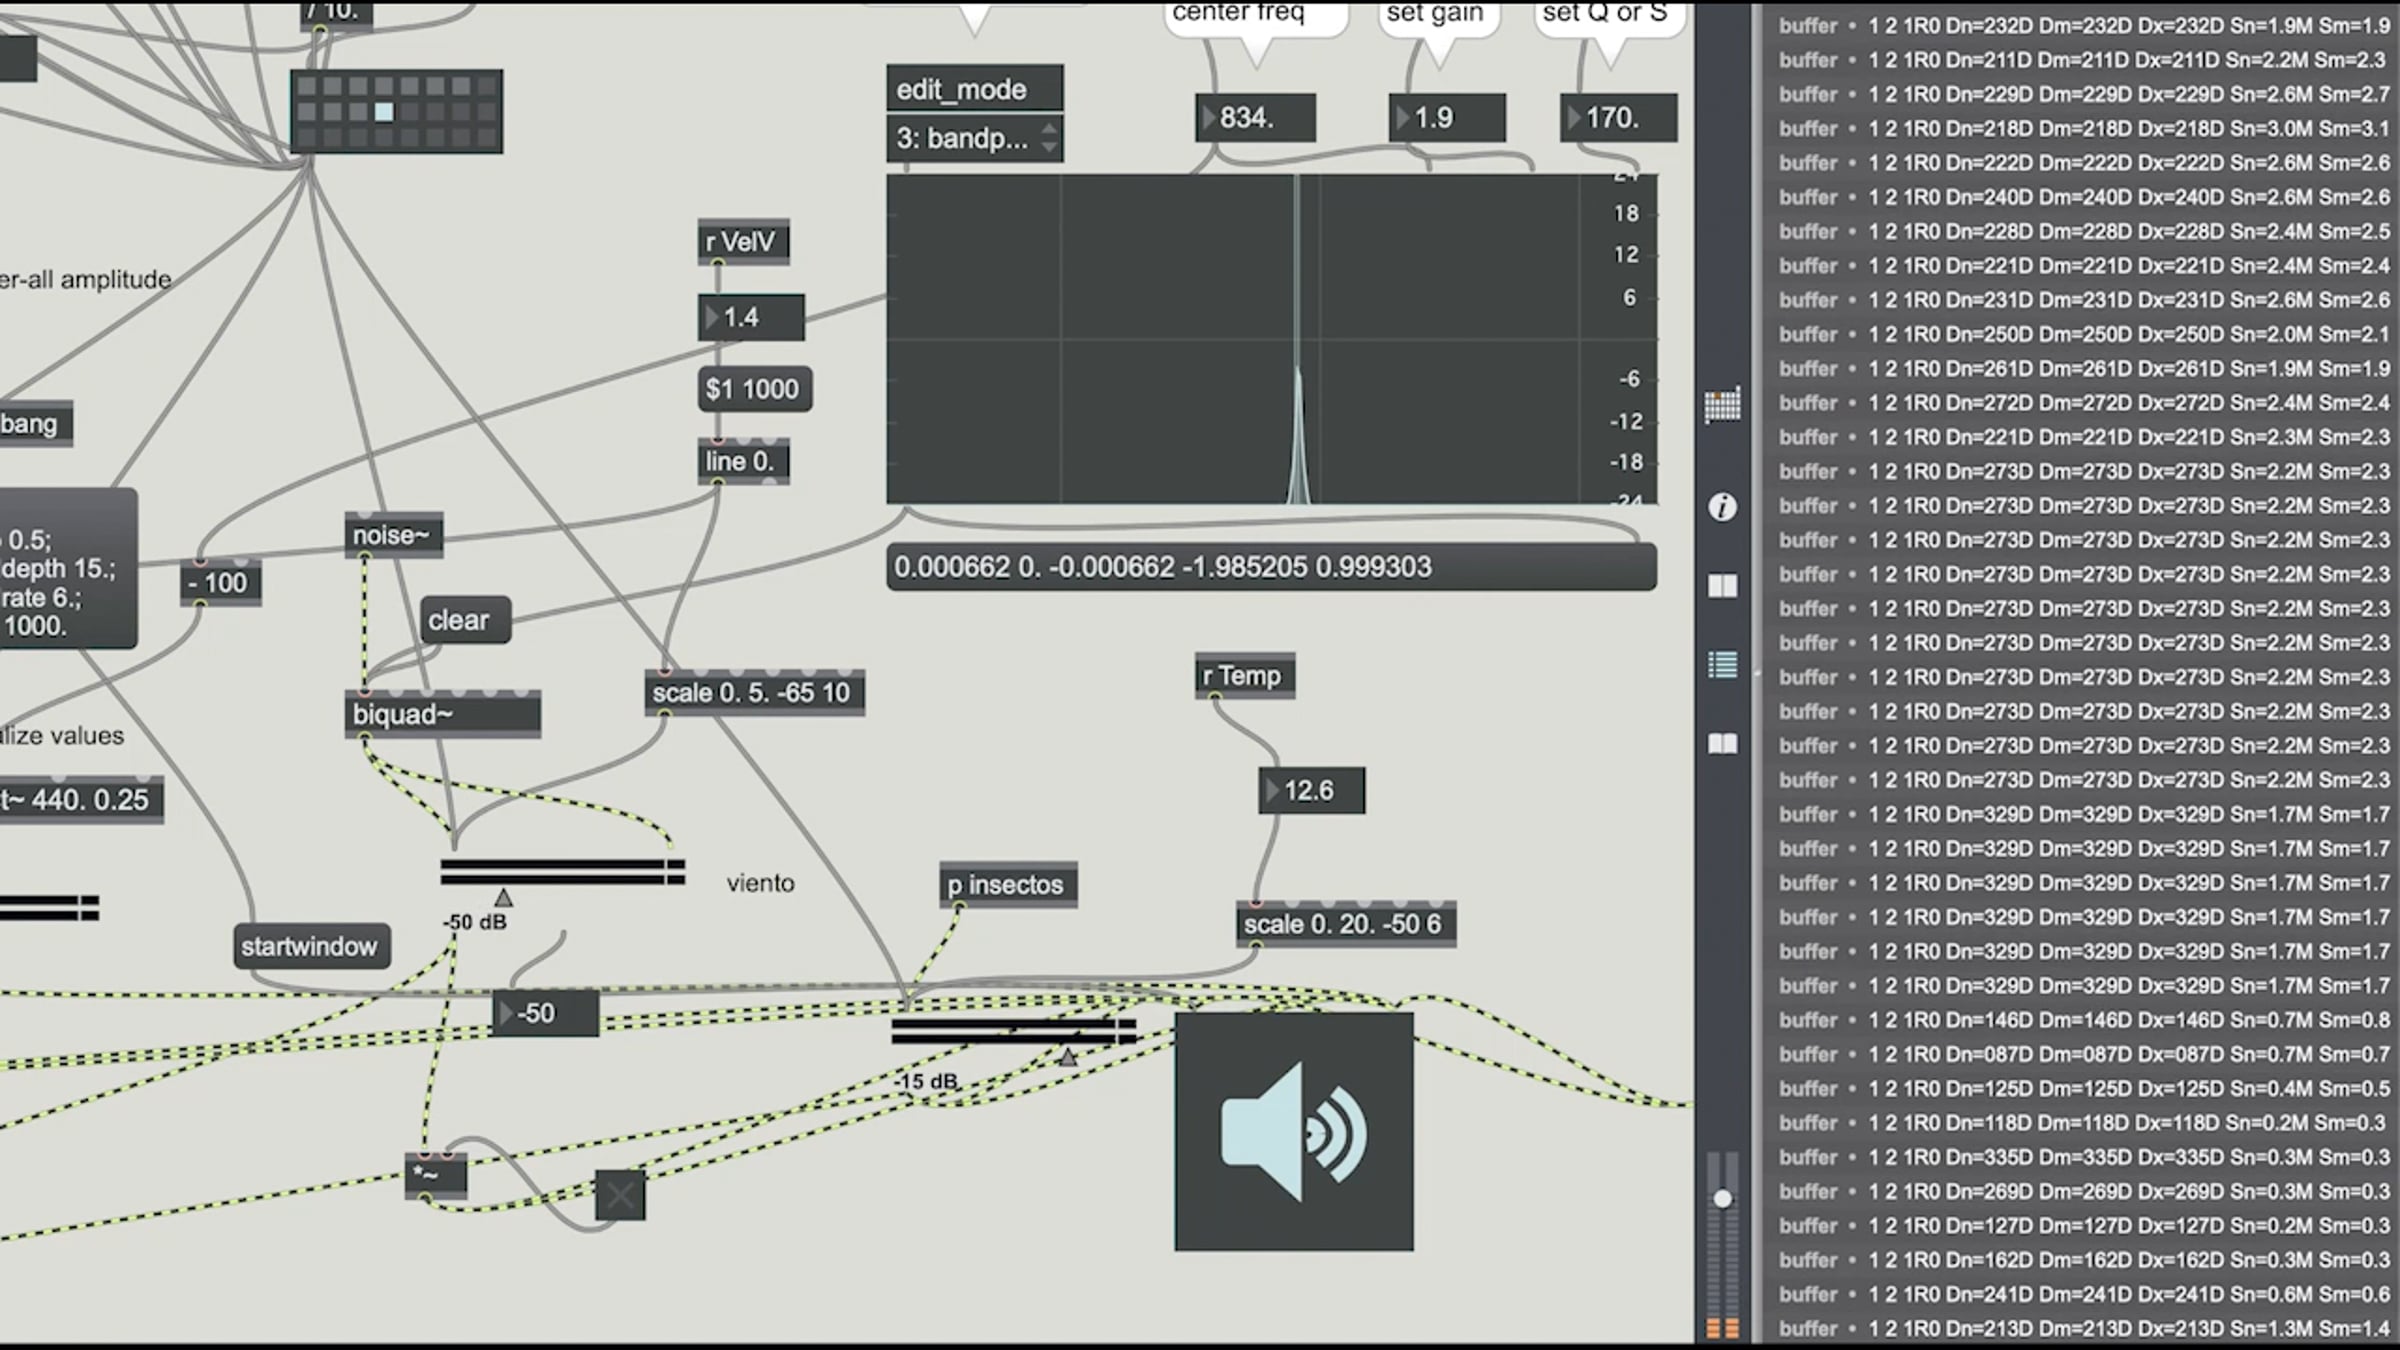Open the calendar grid sidebar icon

pyautogui.click(x=1722, y=405)
